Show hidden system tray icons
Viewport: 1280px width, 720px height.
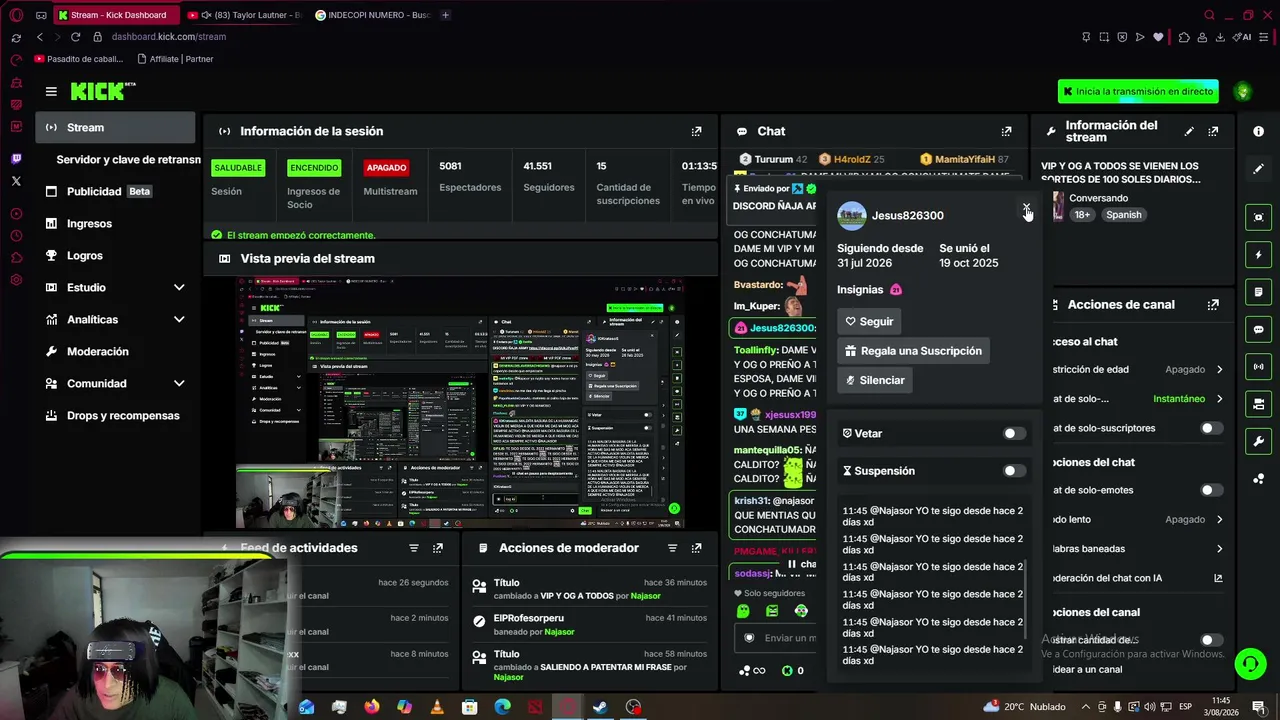pos(1086,707)
